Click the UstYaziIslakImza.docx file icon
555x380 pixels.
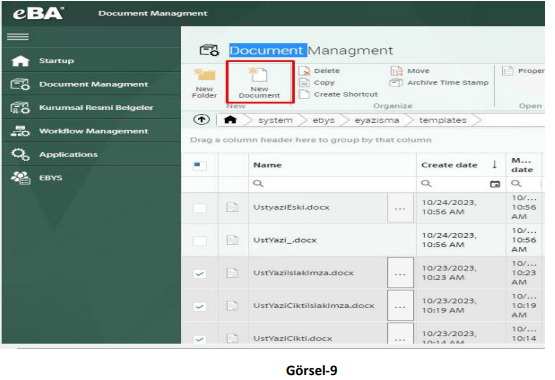point(232,273)
